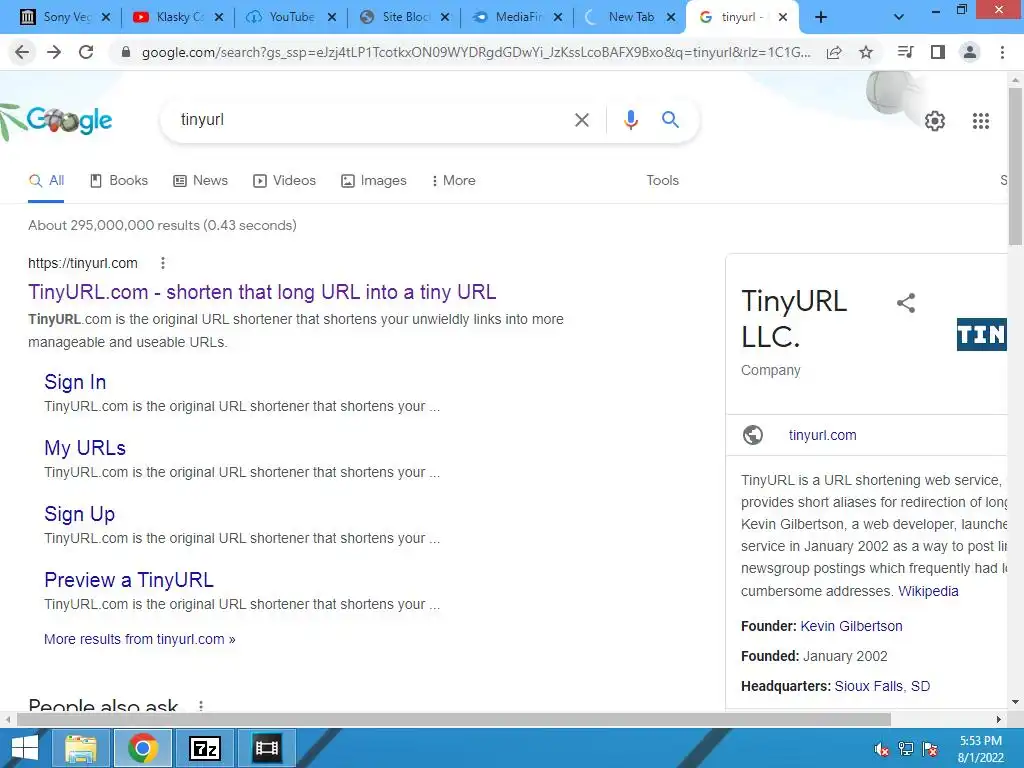Open Google quick settings gear

pyautogui.click(x=935, y=121)
